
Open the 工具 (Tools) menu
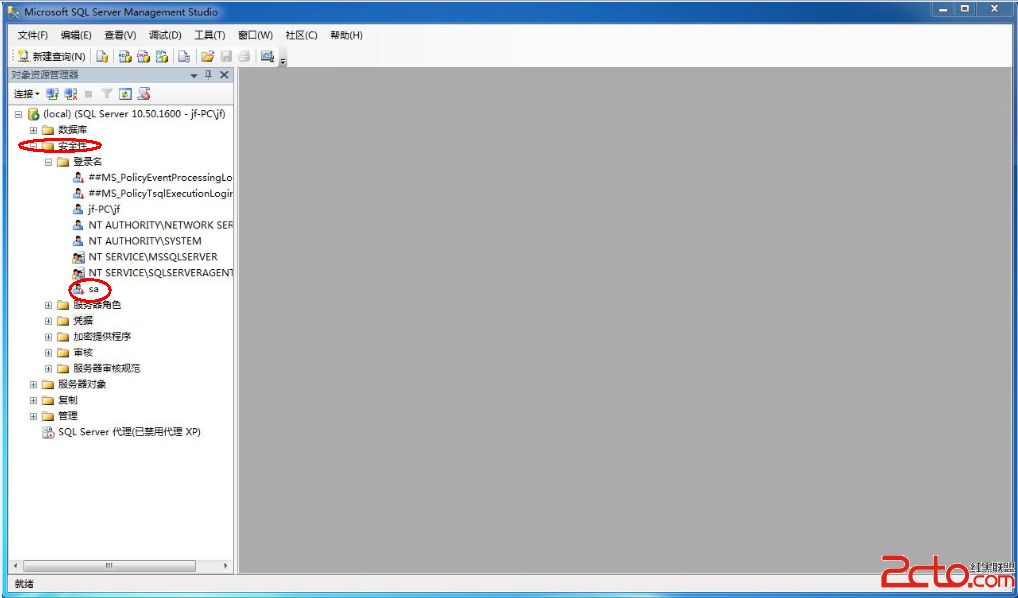point(209,35)
